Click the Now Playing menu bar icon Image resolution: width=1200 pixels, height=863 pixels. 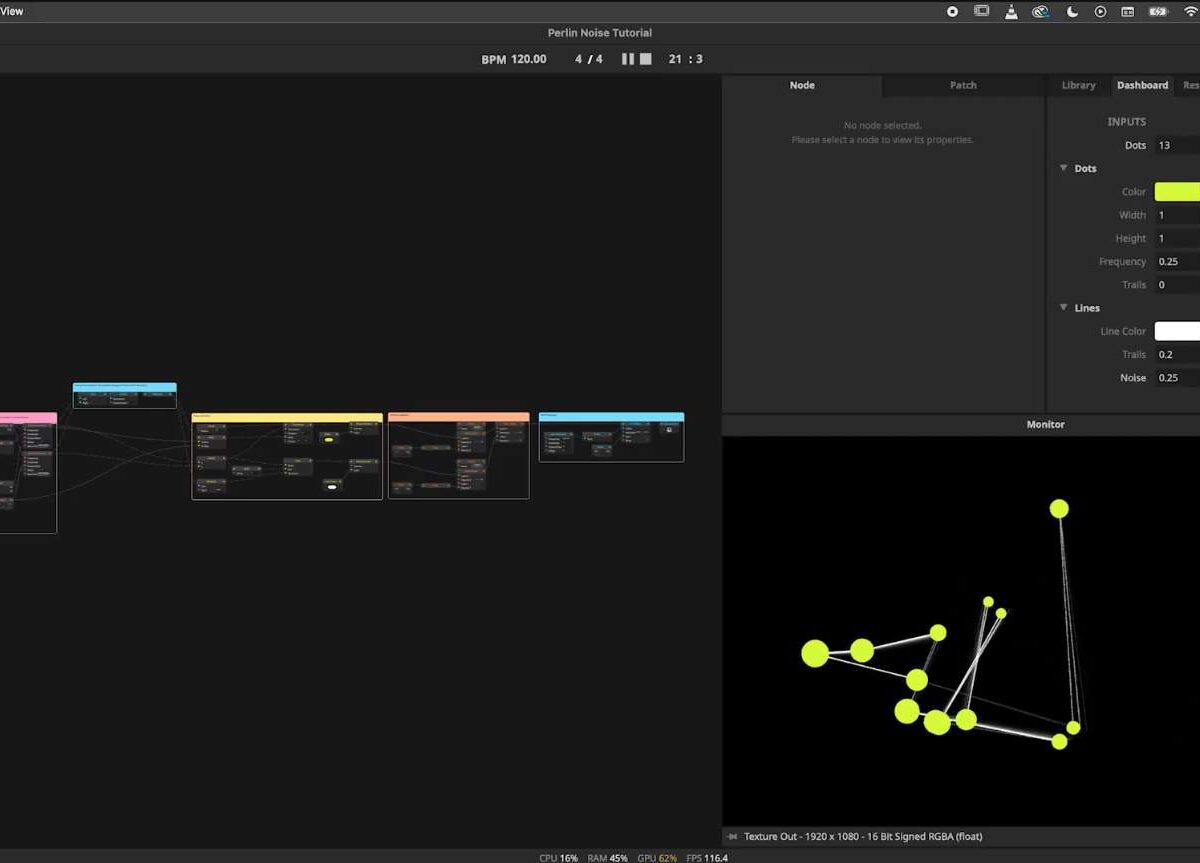click(1100, 12)
